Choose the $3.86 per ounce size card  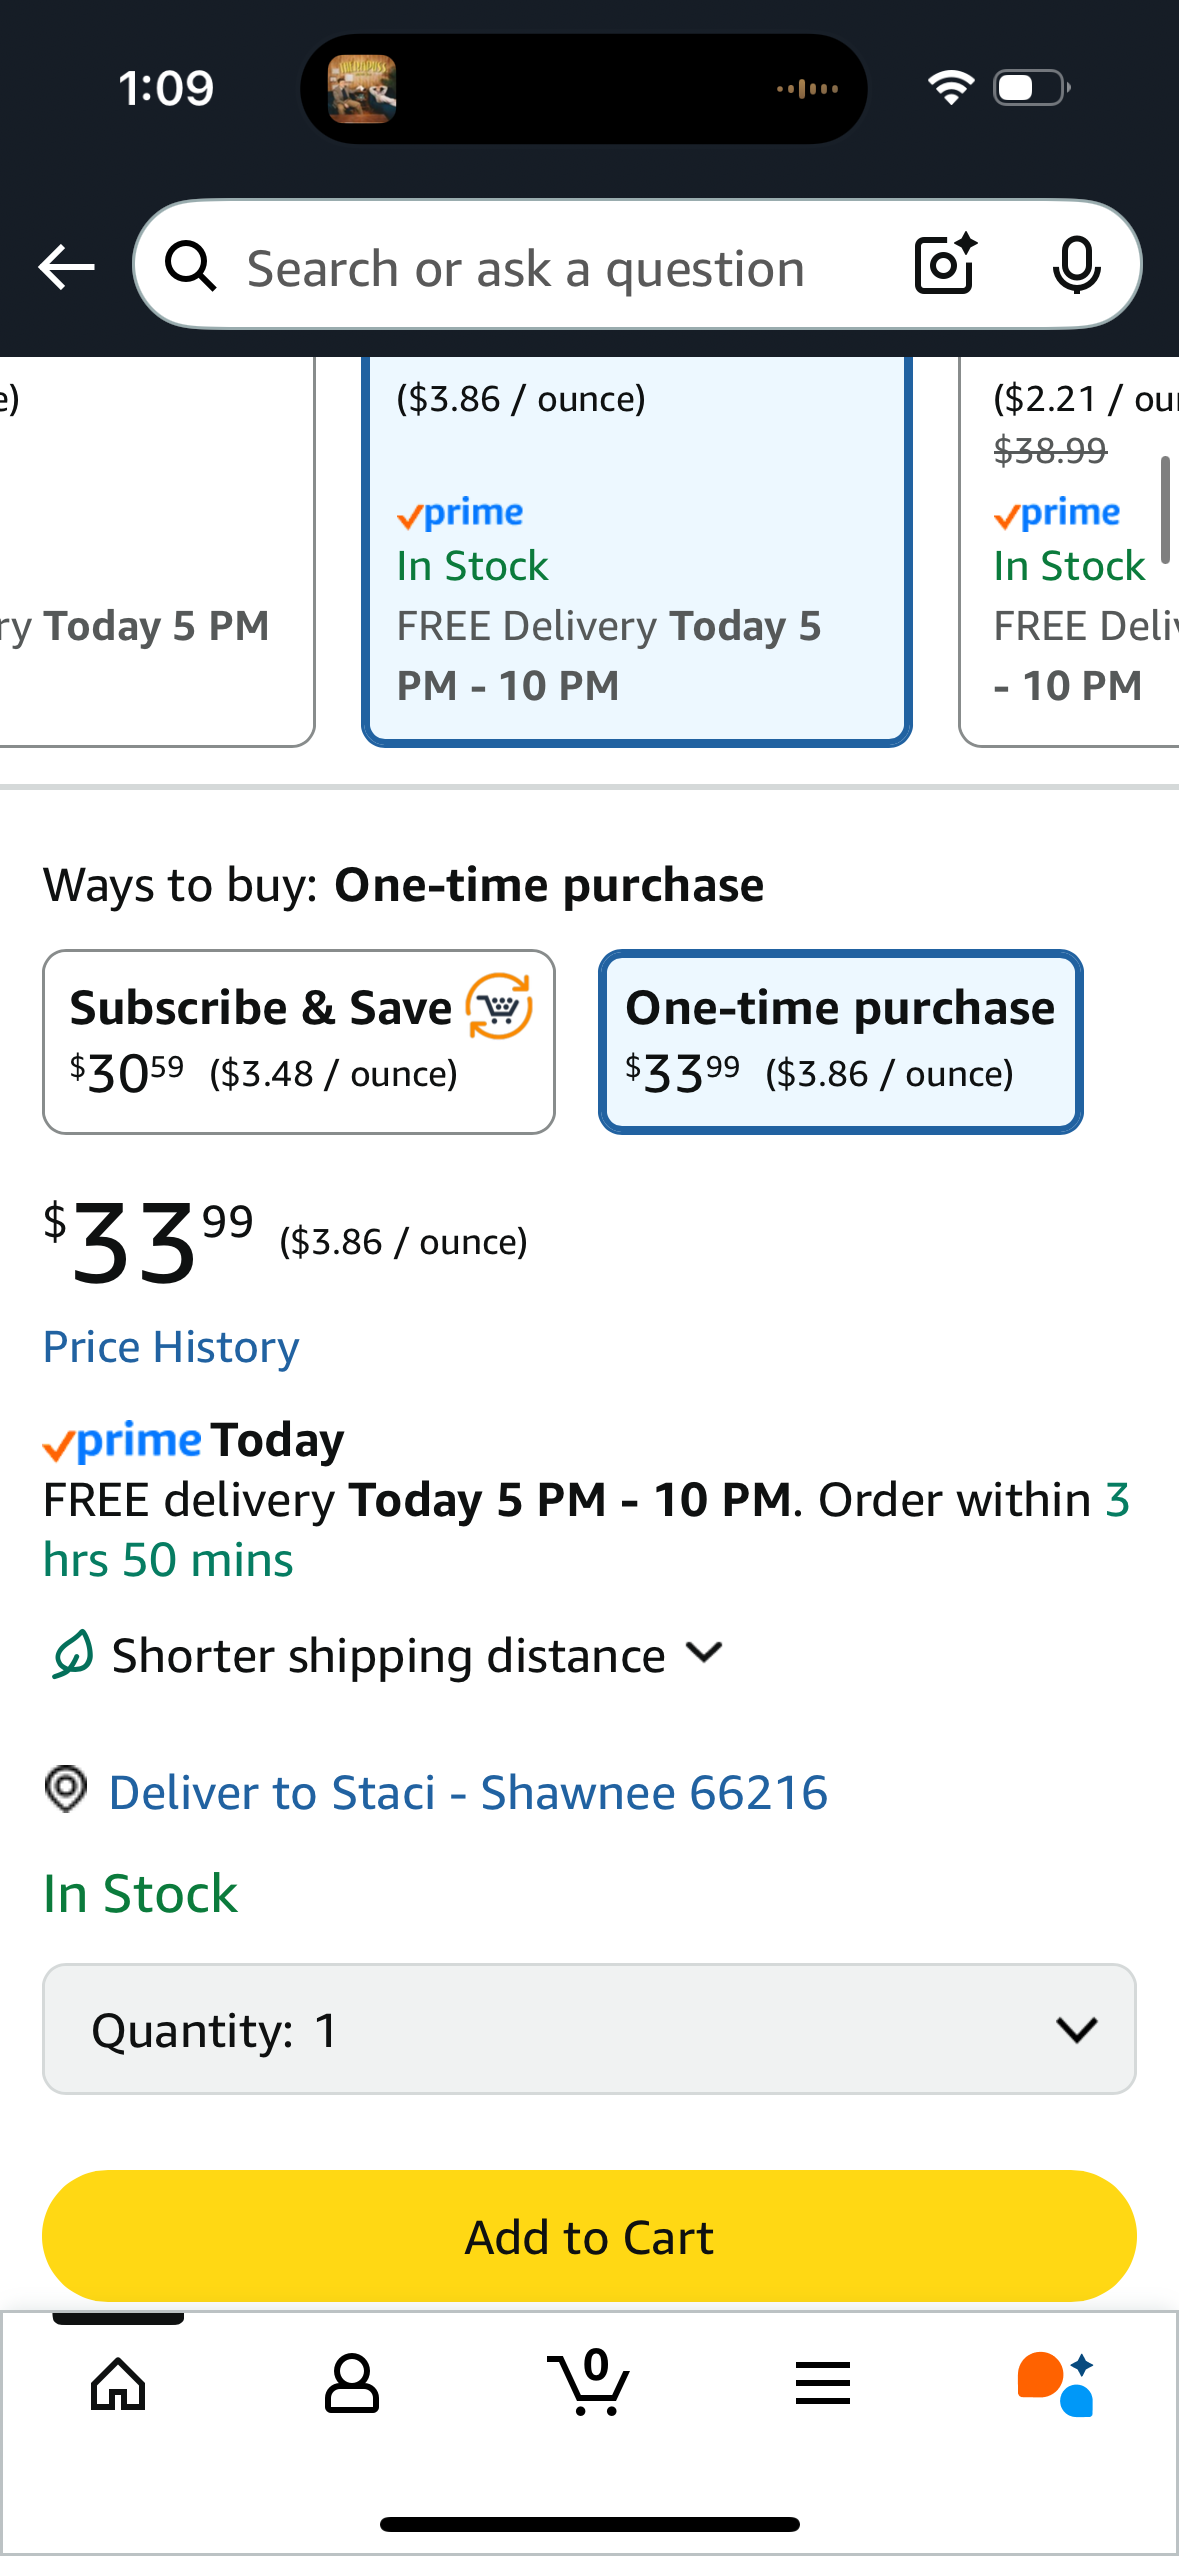636,550
